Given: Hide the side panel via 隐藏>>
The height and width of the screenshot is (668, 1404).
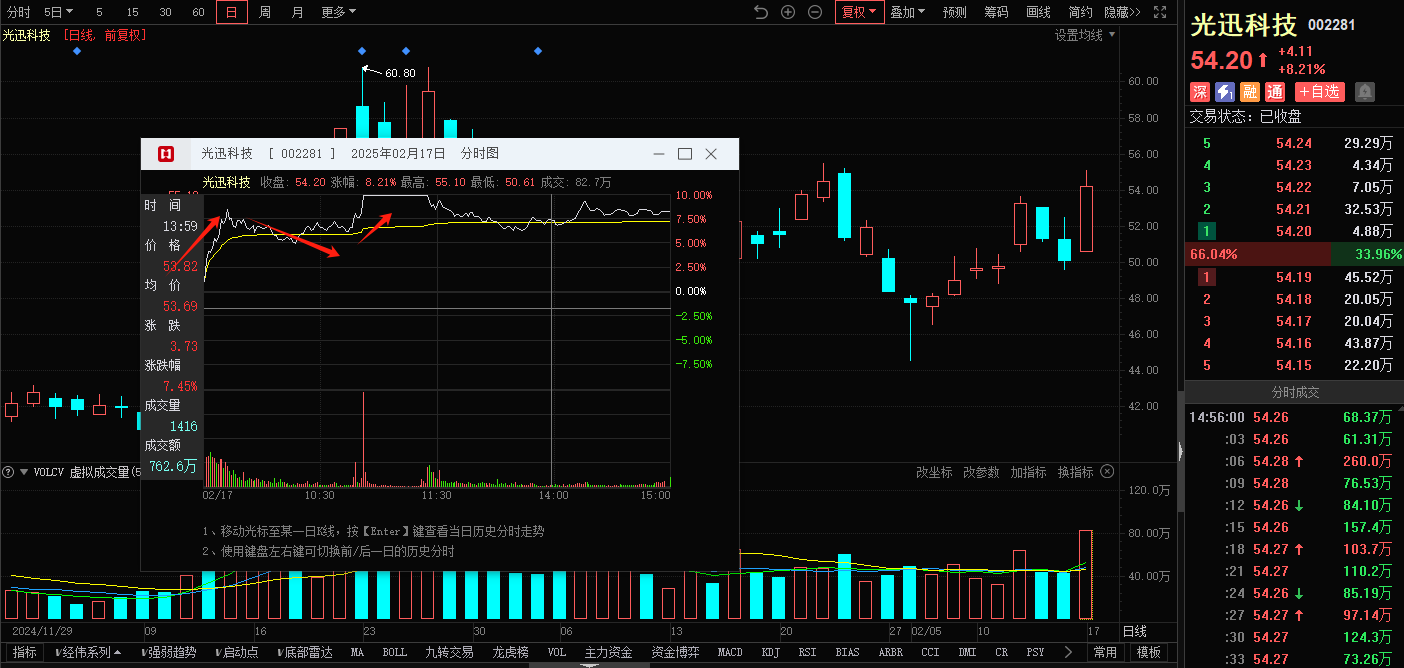Looking at the screenshot, I should [1122, 12].
